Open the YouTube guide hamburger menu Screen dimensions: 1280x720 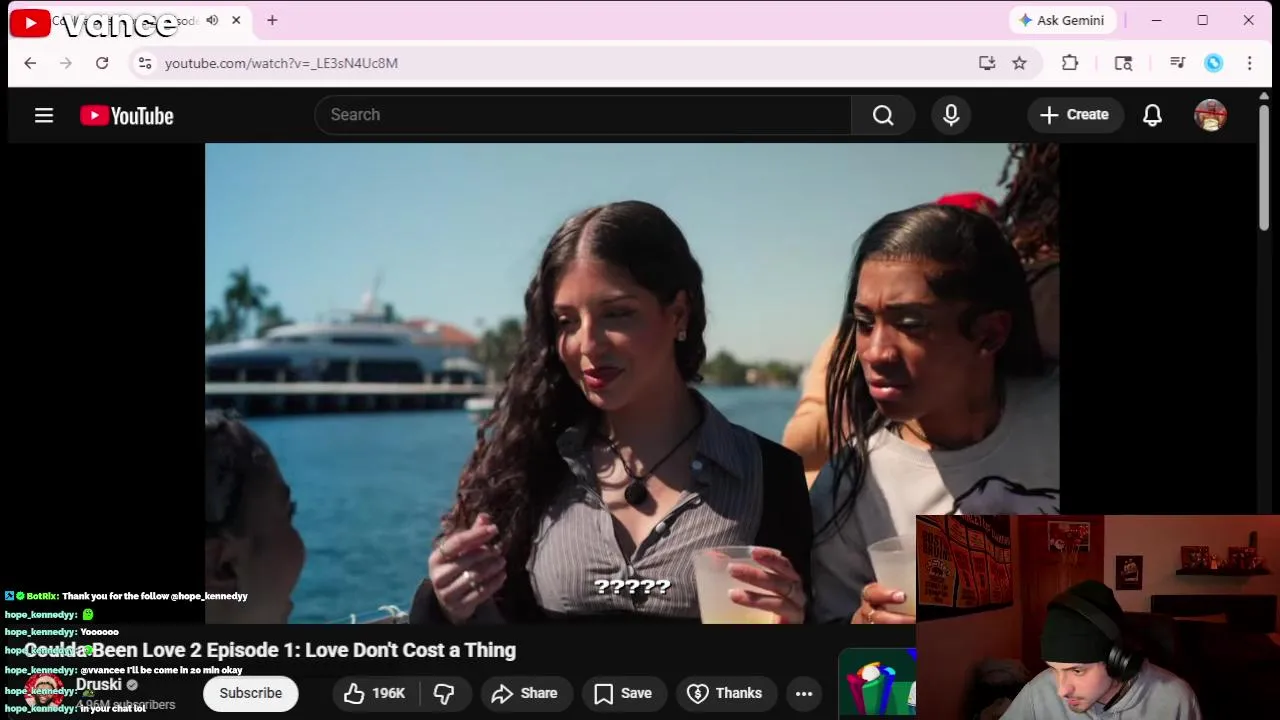click(x=44, y=115)
